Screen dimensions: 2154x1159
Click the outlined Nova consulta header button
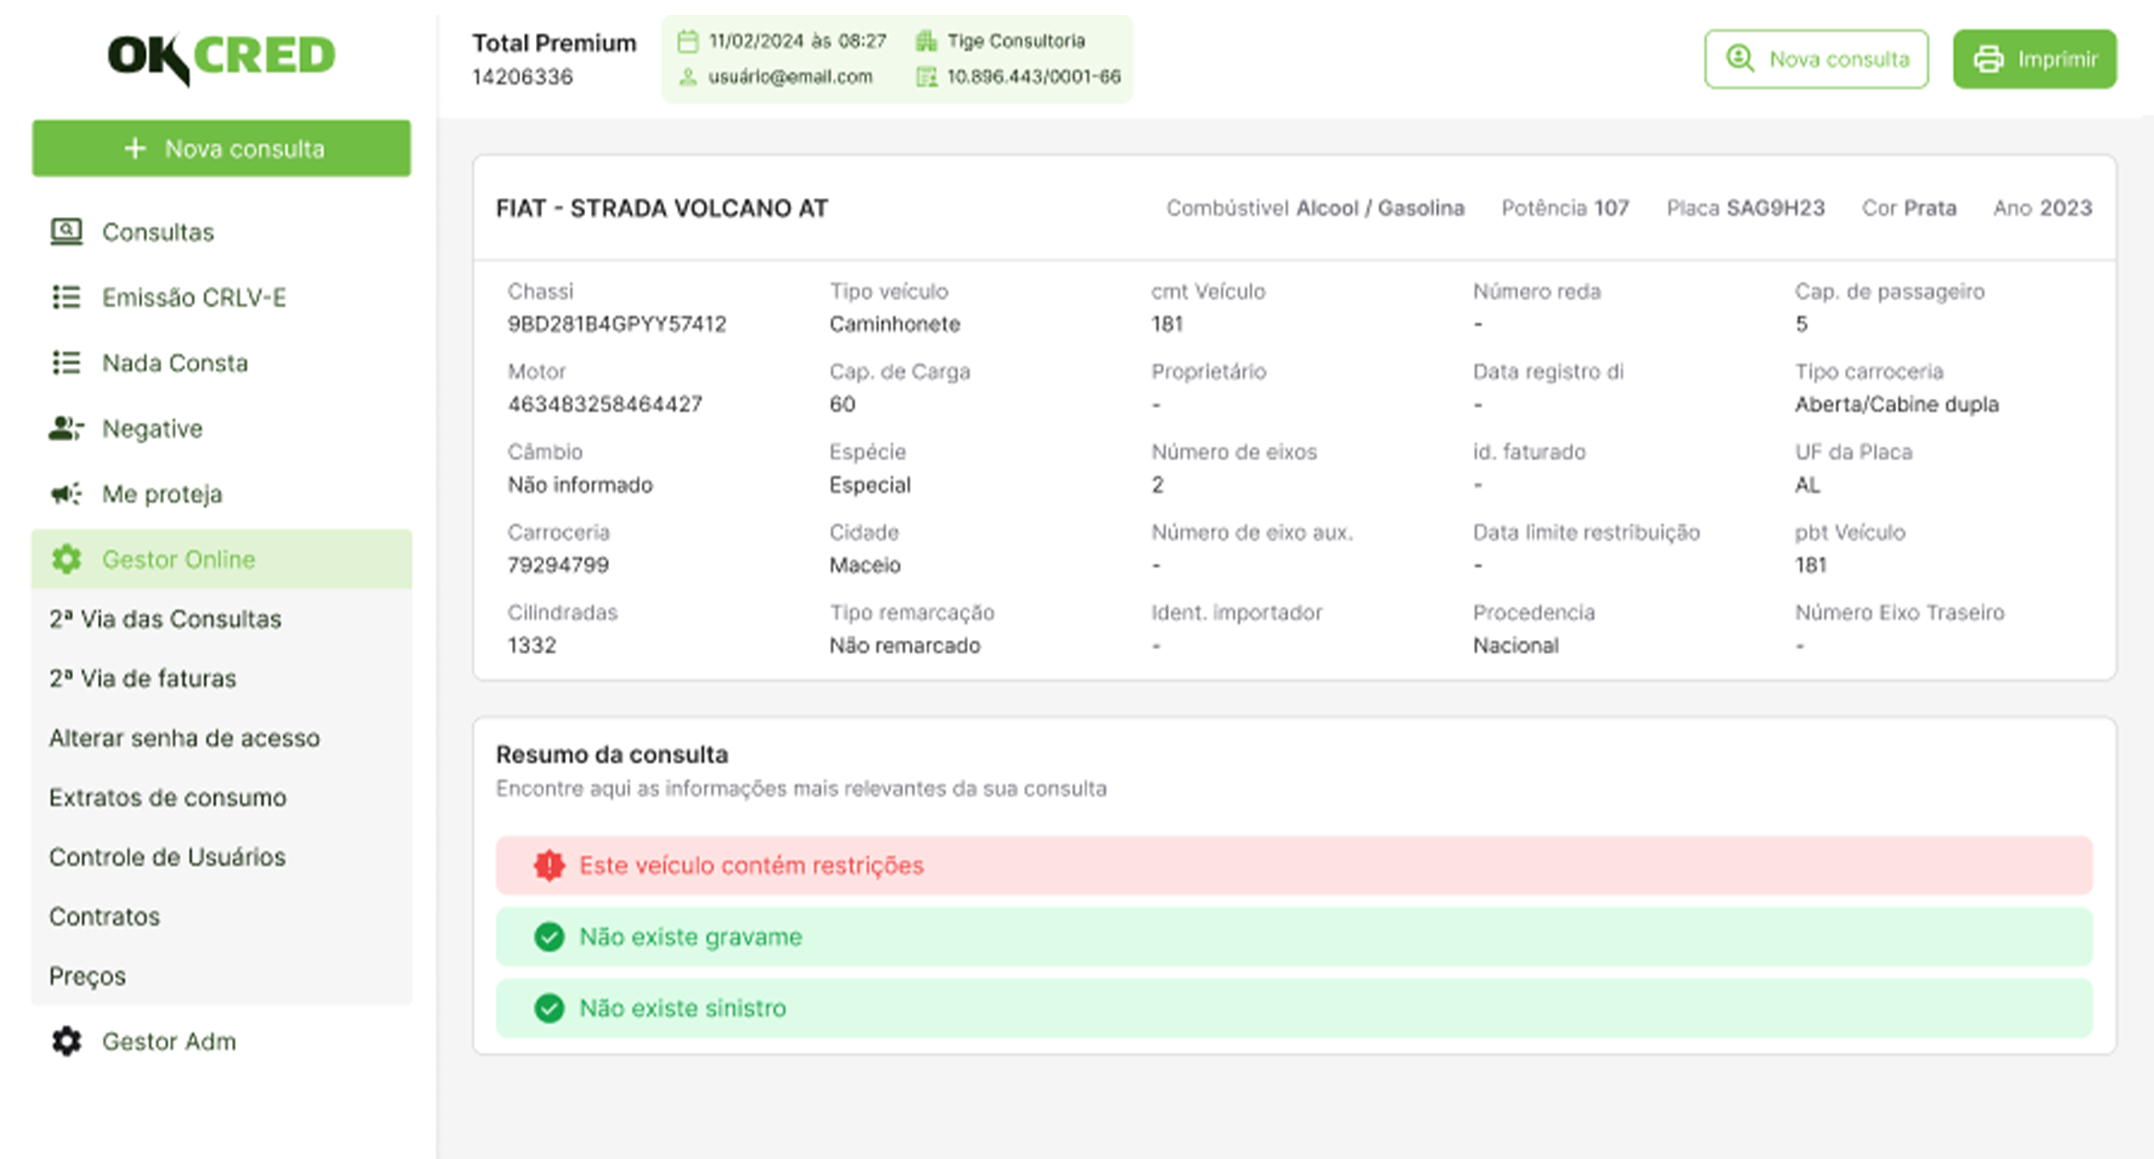pos(1816,59)
